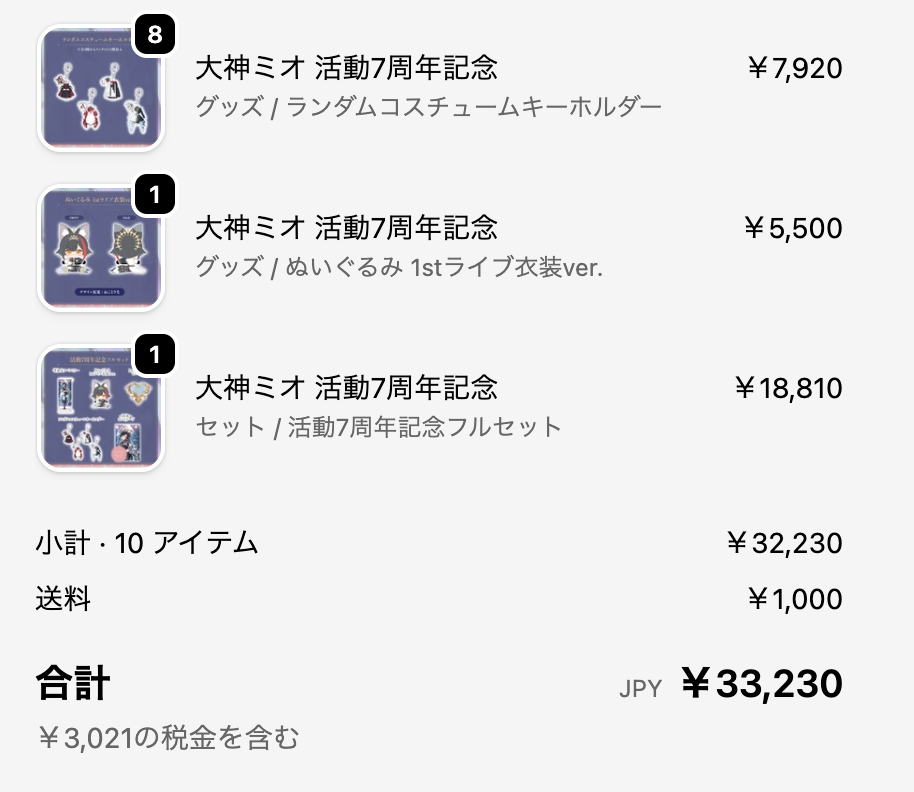Screen dimensions: 914x792
Task: Click the ¥33,230 total amount
Action: coord(762,685)
